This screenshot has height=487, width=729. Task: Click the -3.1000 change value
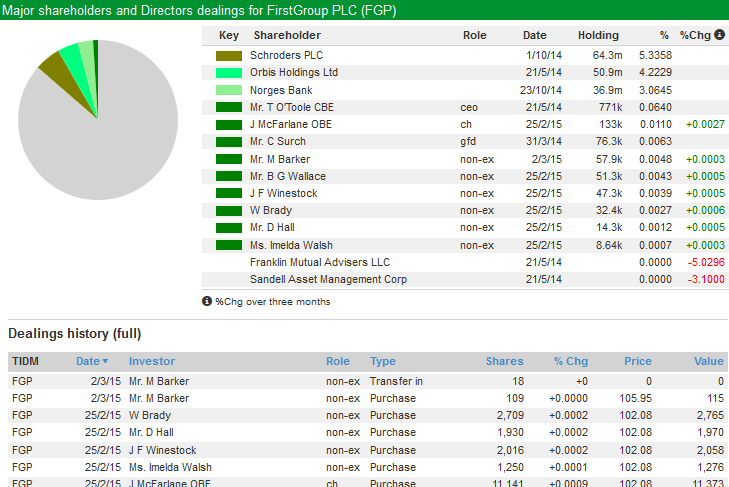[x=706, y=280]
